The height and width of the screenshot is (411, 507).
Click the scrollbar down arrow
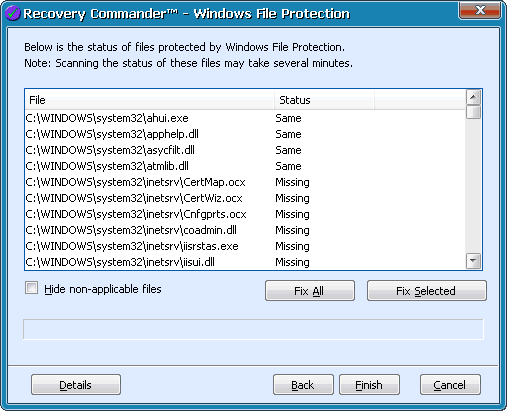click(473, 261)
